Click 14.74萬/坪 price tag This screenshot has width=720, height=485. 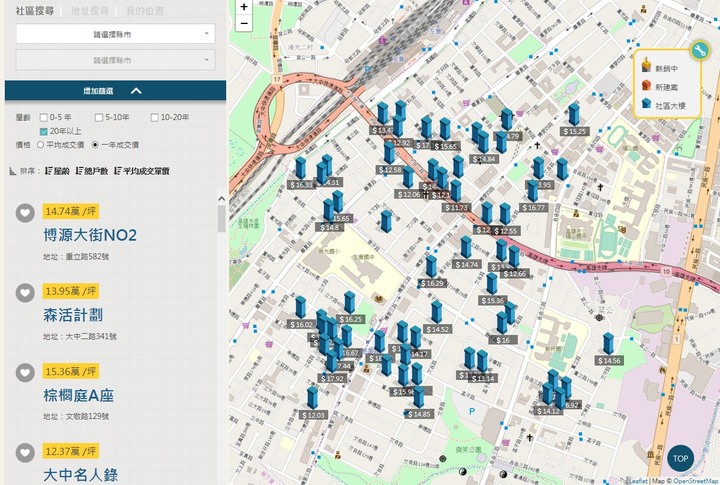coord(71,211)
